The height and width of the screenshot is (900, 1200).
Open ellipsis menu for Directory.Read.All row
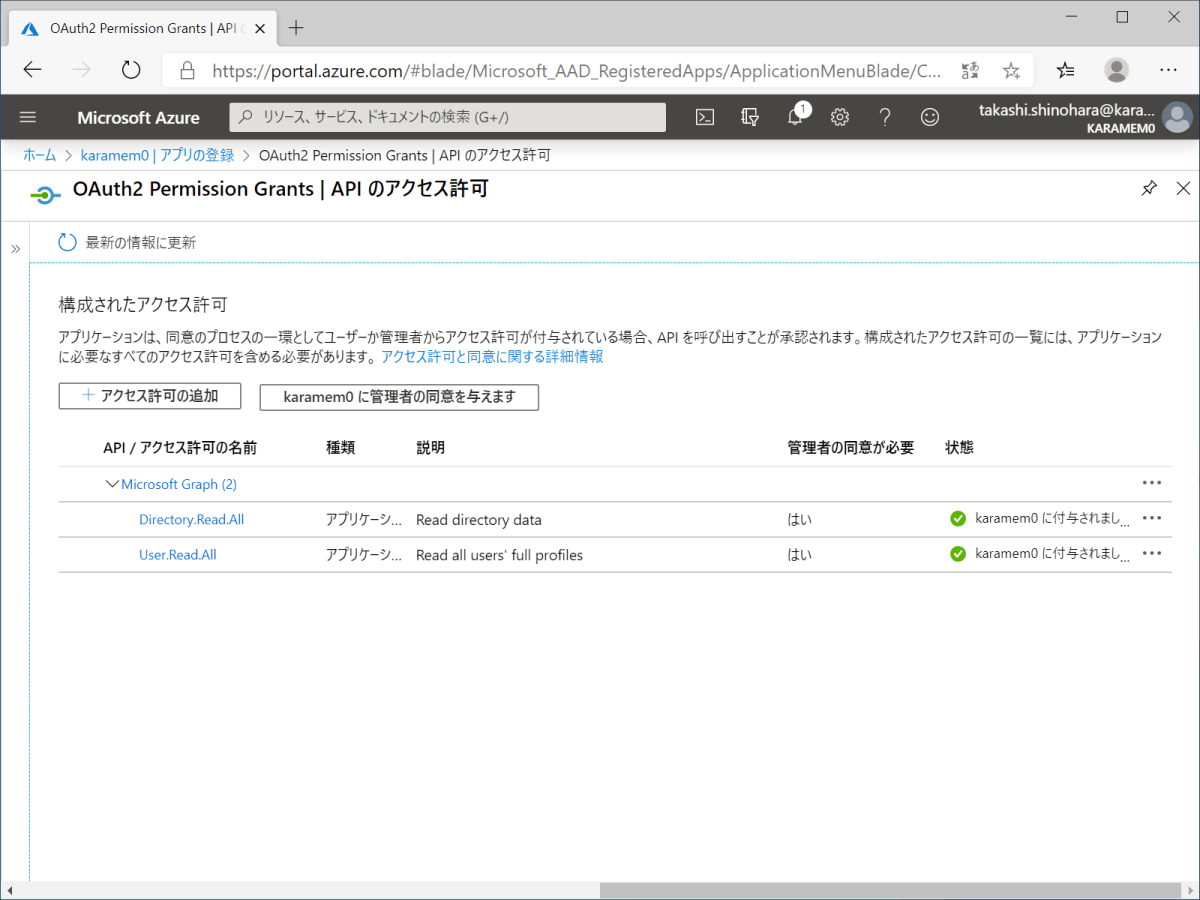click(x=1152, y=518)
